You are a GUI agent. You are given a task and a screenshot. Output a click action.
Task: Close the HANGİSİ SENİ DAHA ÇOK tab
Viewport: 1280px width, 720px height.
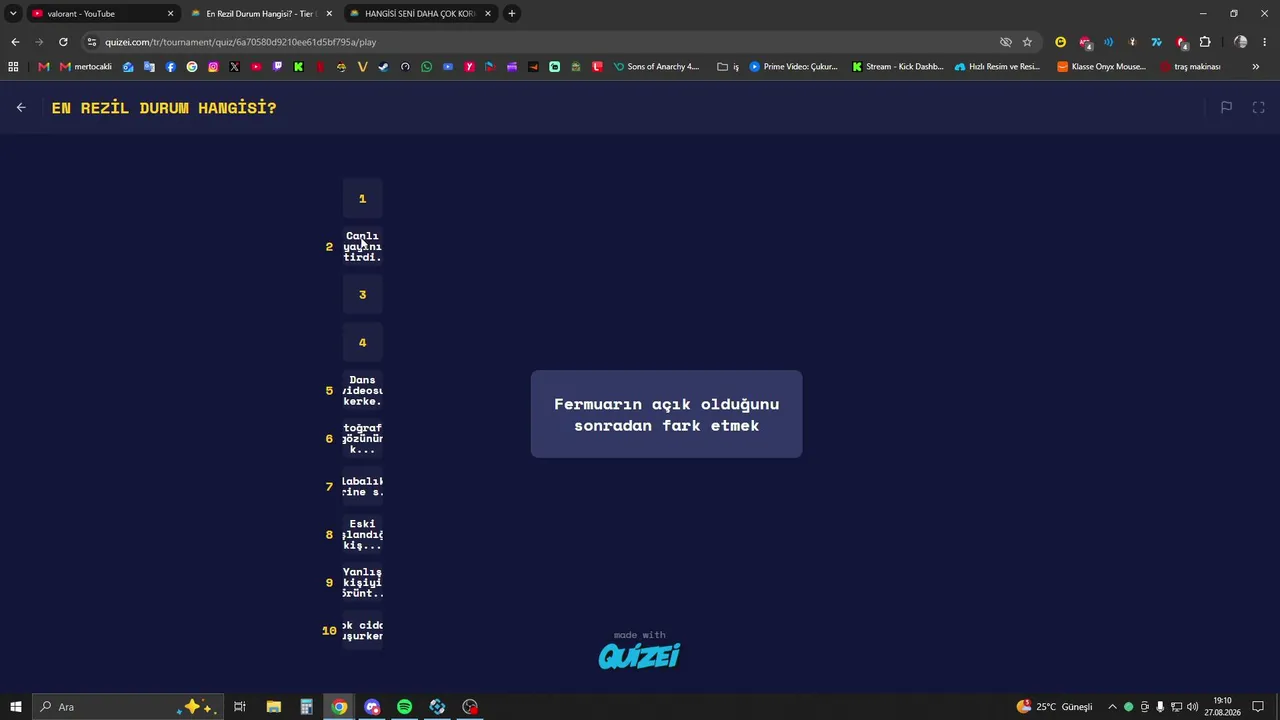point(488,13)
